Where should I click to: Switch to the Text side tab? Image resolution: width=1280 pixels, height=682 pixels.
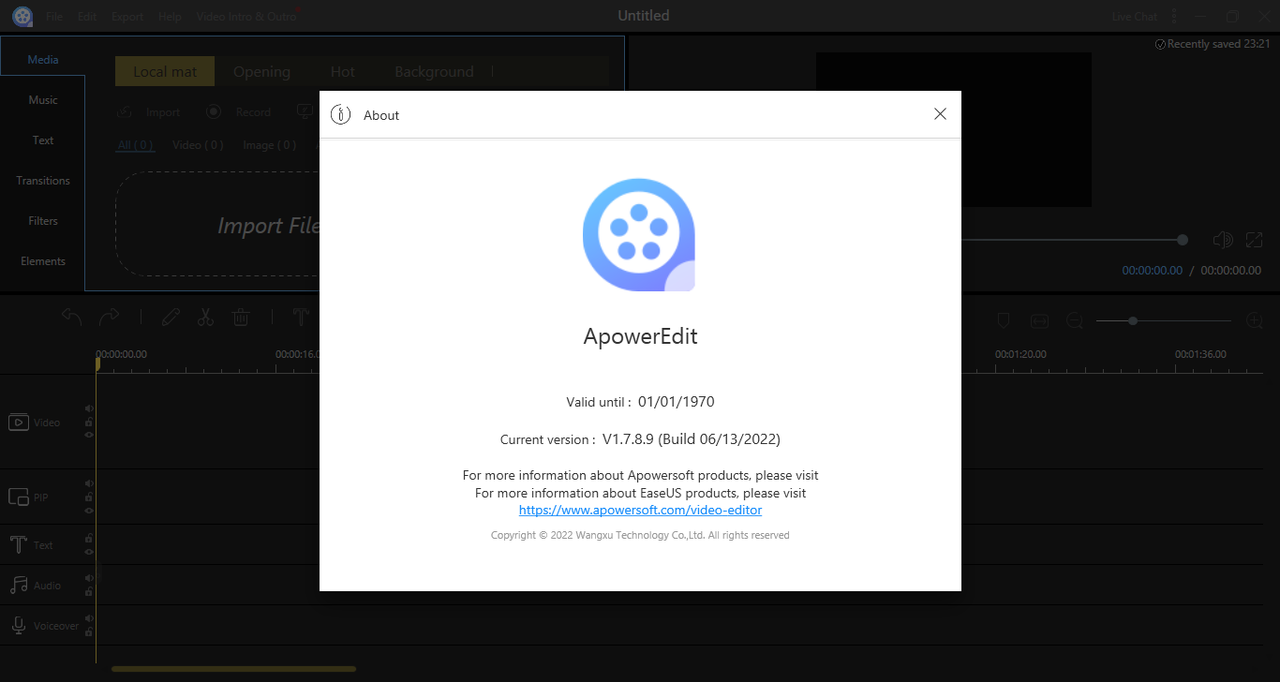[x=43, y=140]
